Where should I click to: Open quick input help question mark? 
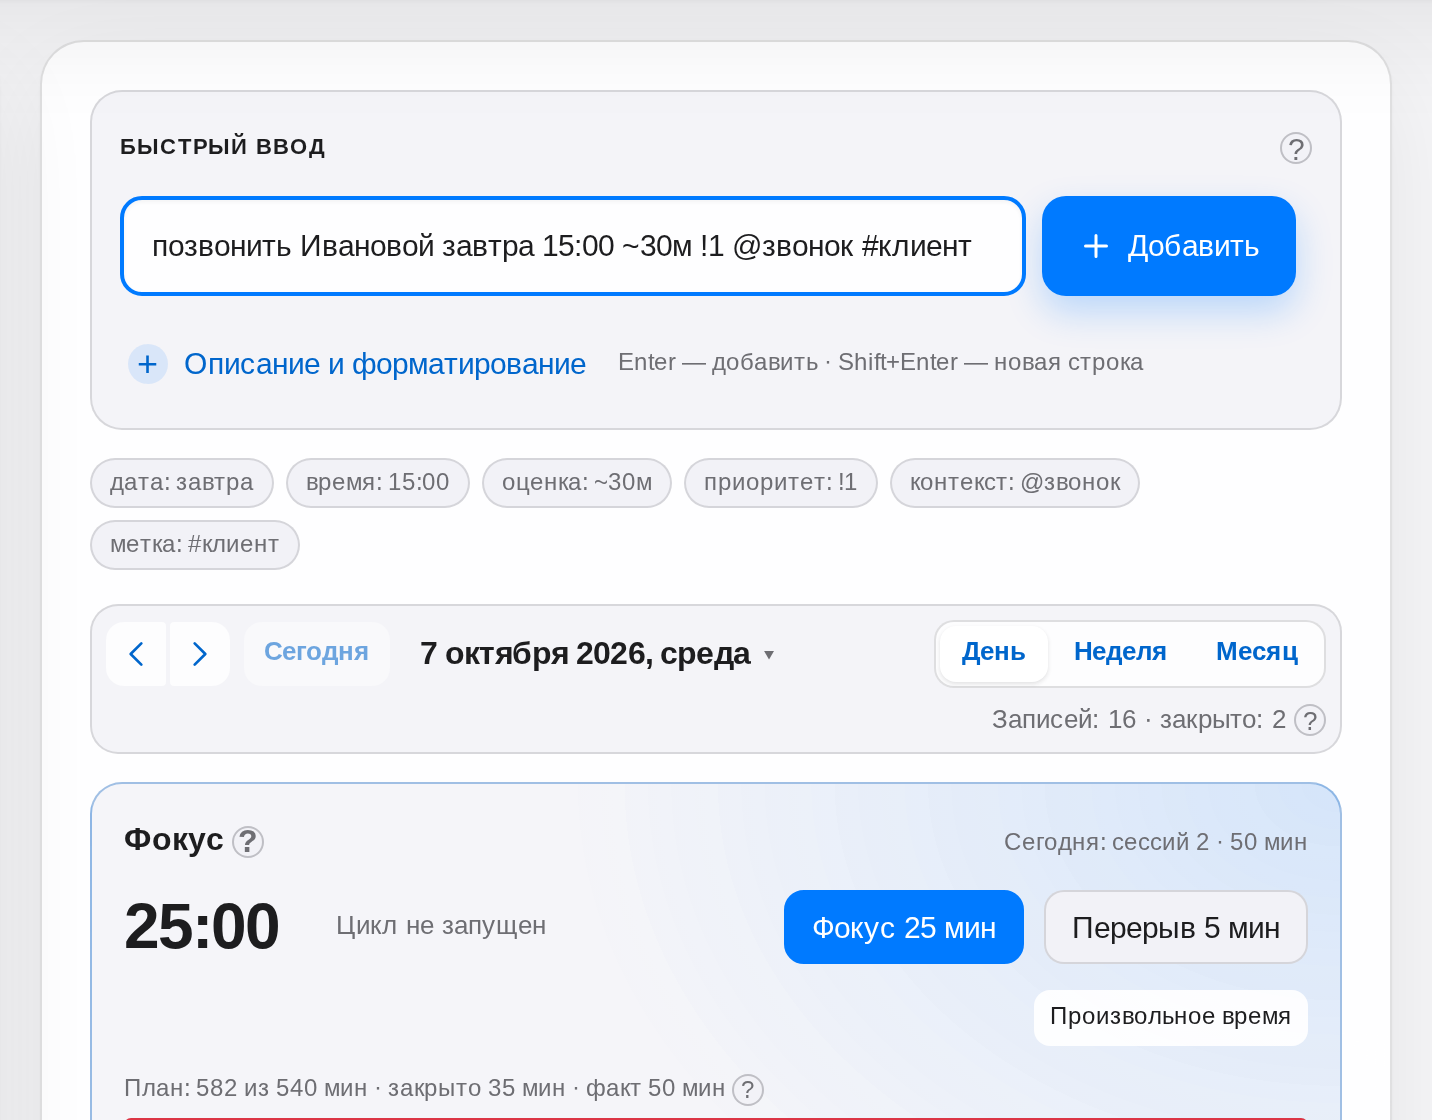pyautogui.click(x=1296, y=148)
